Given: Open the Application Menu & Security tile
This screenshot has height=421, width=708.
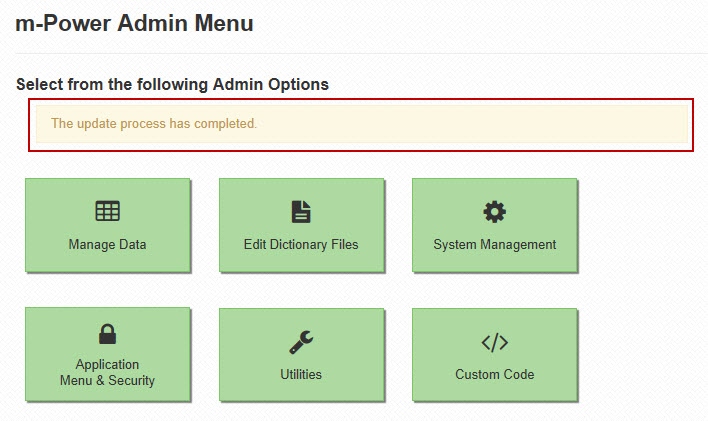Looking at the screenshot, I should tap(107, 354).
